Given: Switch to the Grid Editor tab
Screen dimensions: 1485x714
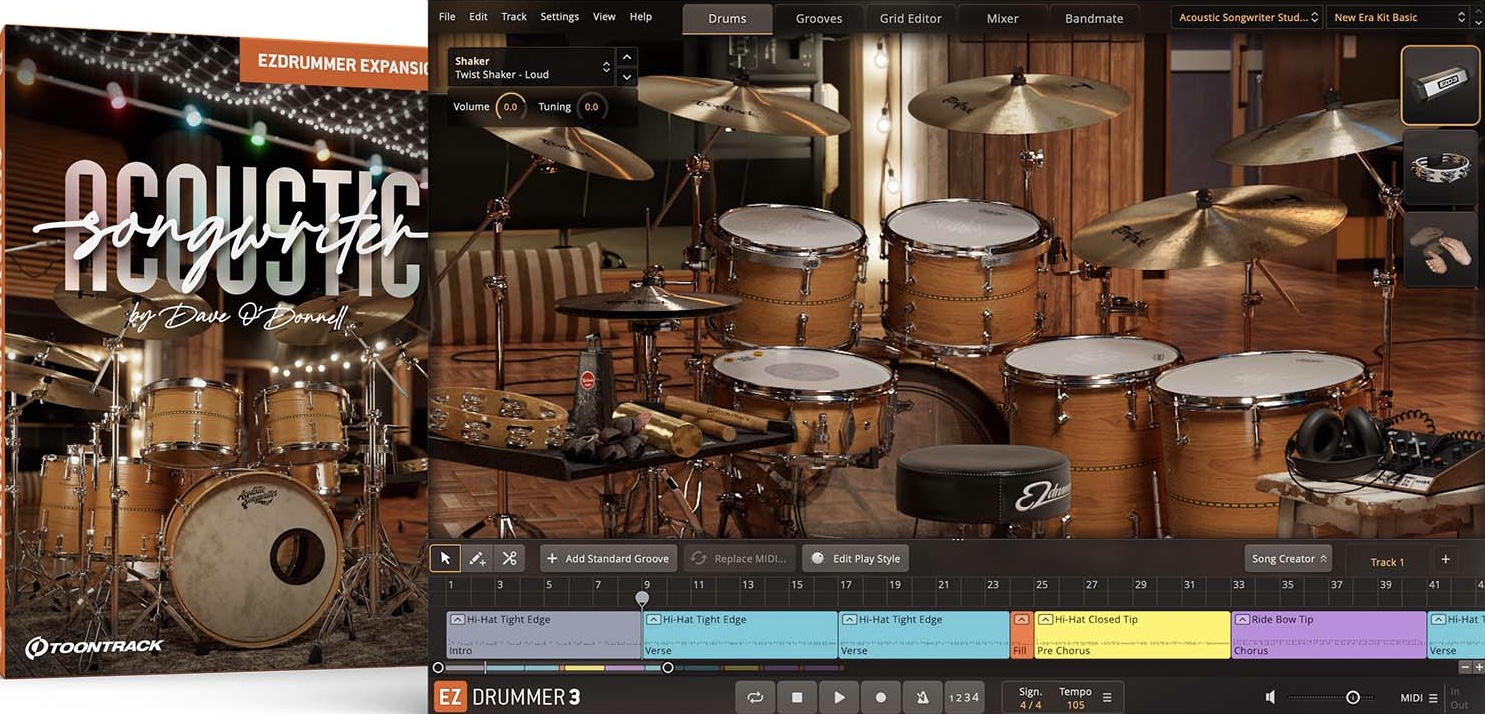Looking at the screenshot, I should click(x=911, y=18).
